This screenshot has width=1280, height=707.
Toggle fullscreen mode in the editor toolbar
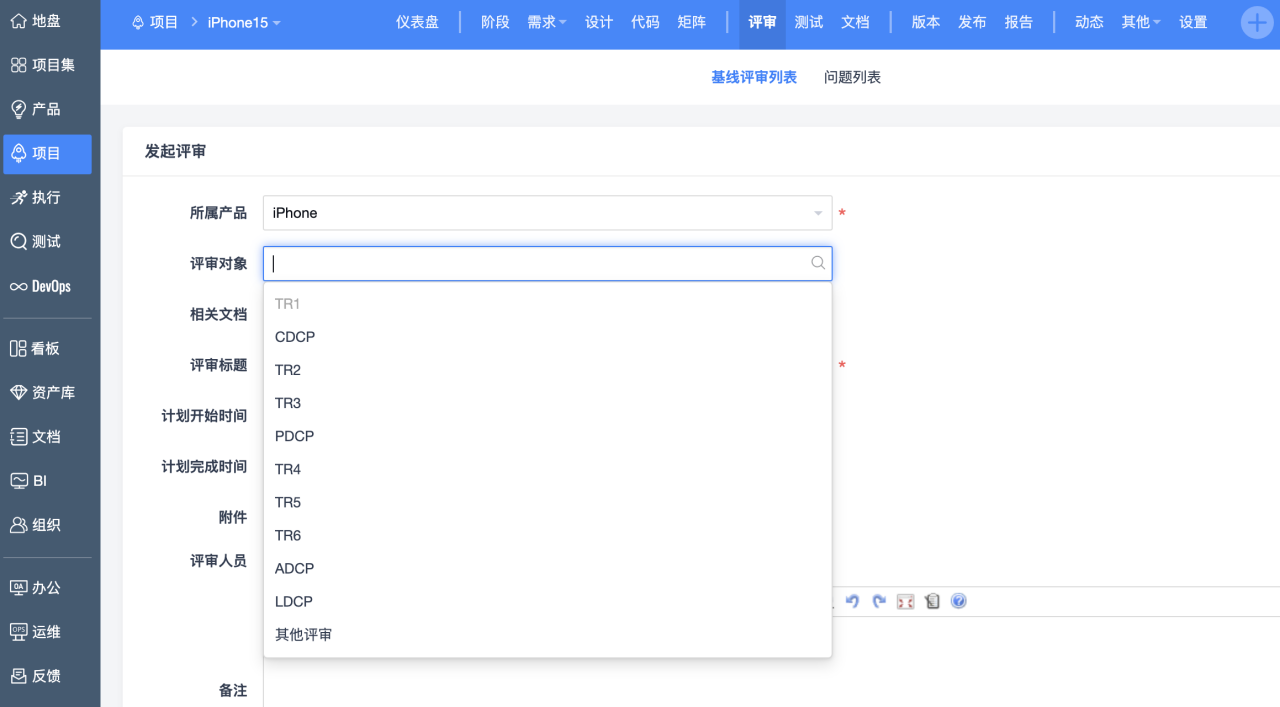905,601
